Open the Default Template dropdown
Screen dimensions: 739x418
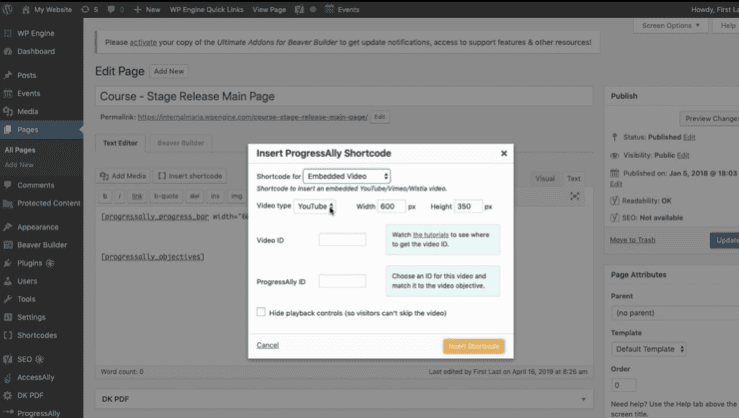(x=649, y=349)
